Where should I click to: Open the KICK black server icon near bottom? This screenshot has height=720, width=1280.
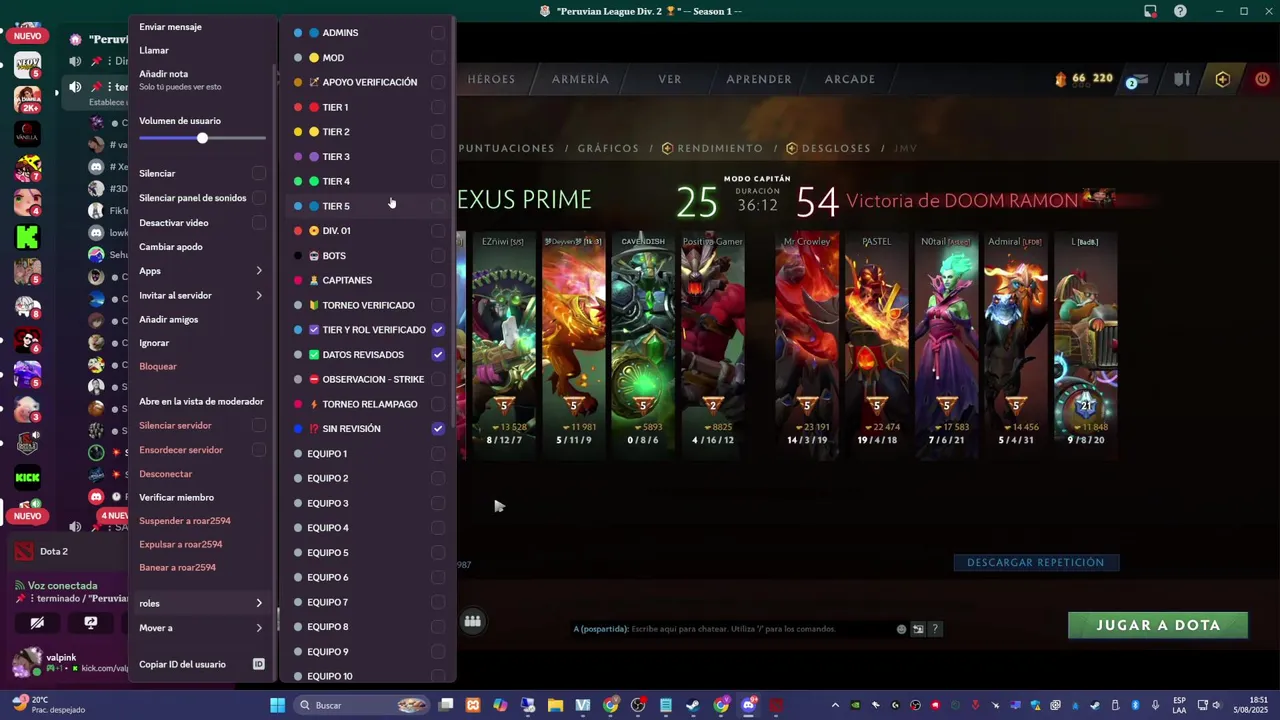(x=27, y=477)
